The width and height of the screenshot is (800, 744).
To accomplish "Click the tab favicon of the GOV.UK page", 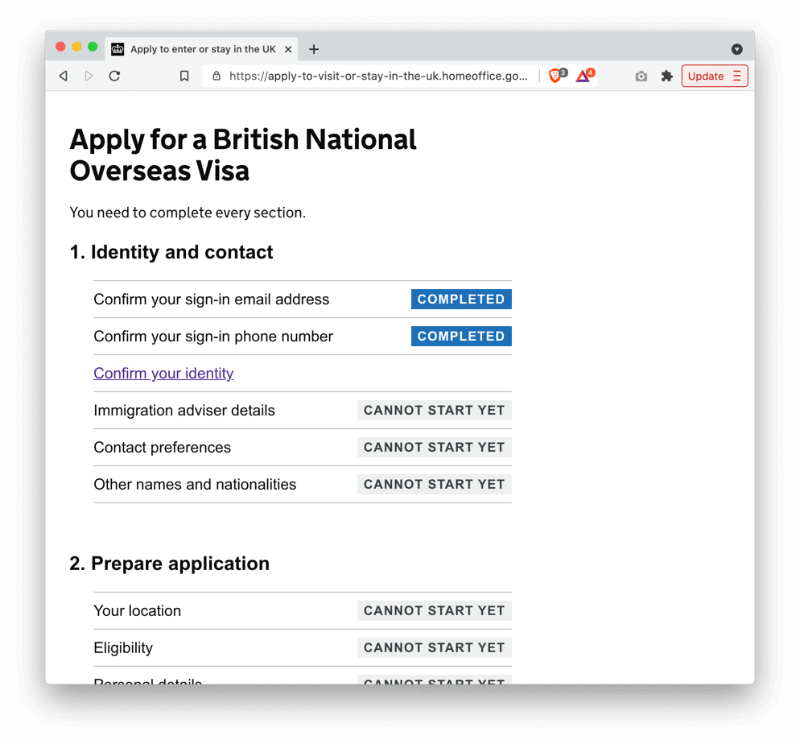I will (x=118, y=49).
